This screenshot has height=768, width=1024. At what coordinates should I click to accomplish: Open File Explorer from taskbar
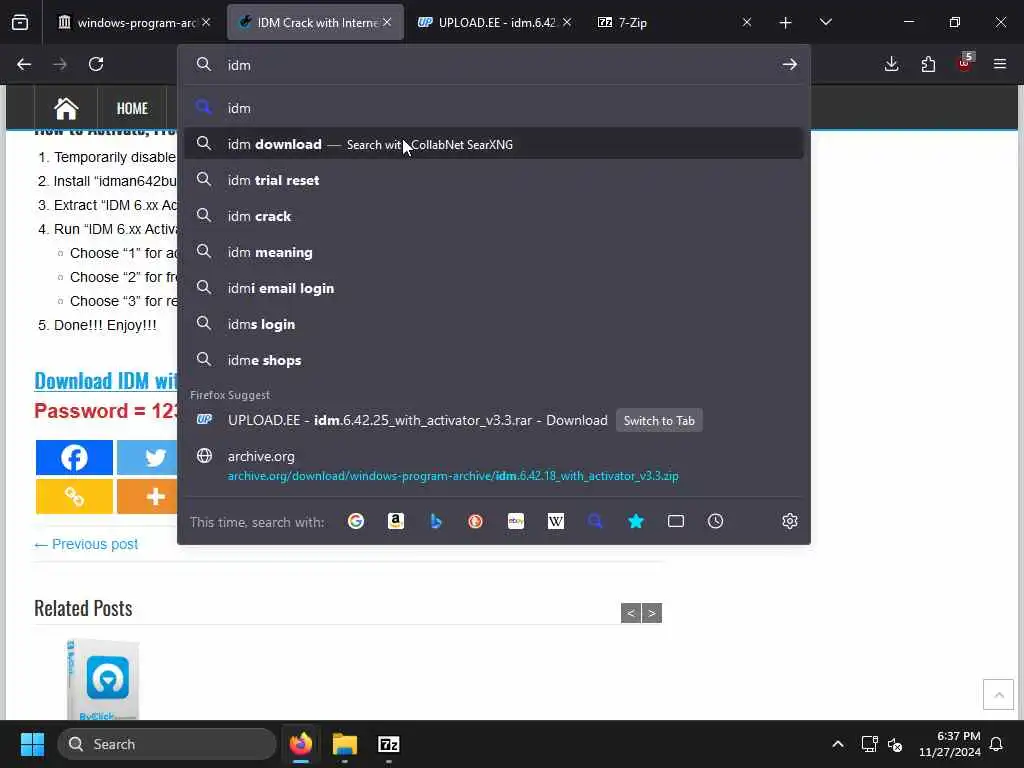pos(345,744)
